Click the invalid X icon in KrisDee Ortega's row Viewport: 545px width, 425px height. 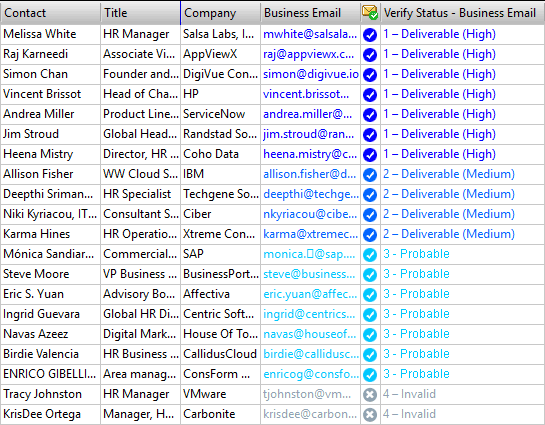pyautogui.click(x=370, y=415)
